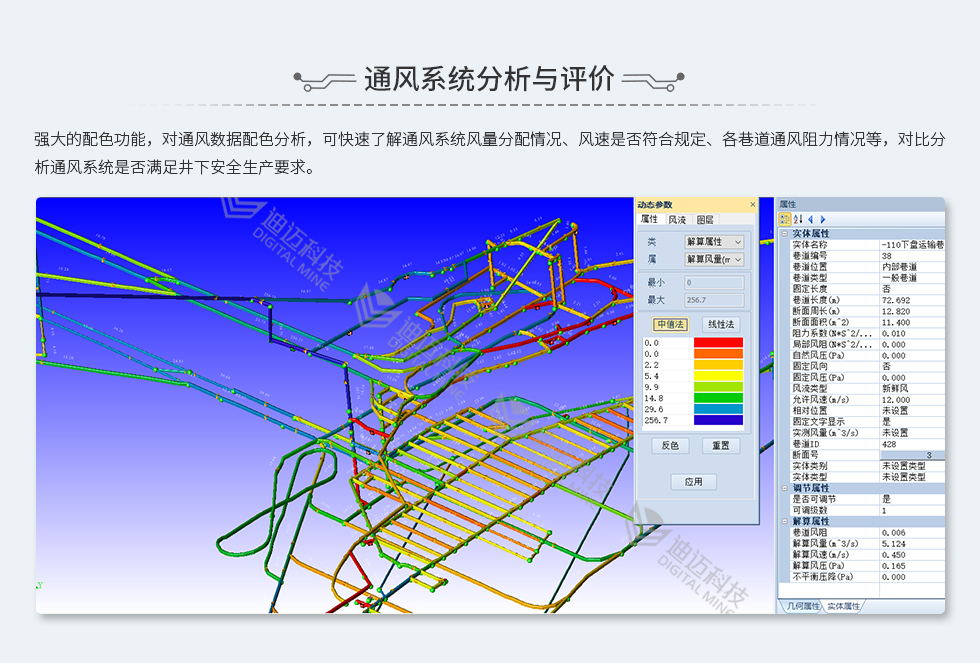Screen dimensions: 980x663
Task: Switch to the 图层 tab
Action: click(x=705, y=219)
